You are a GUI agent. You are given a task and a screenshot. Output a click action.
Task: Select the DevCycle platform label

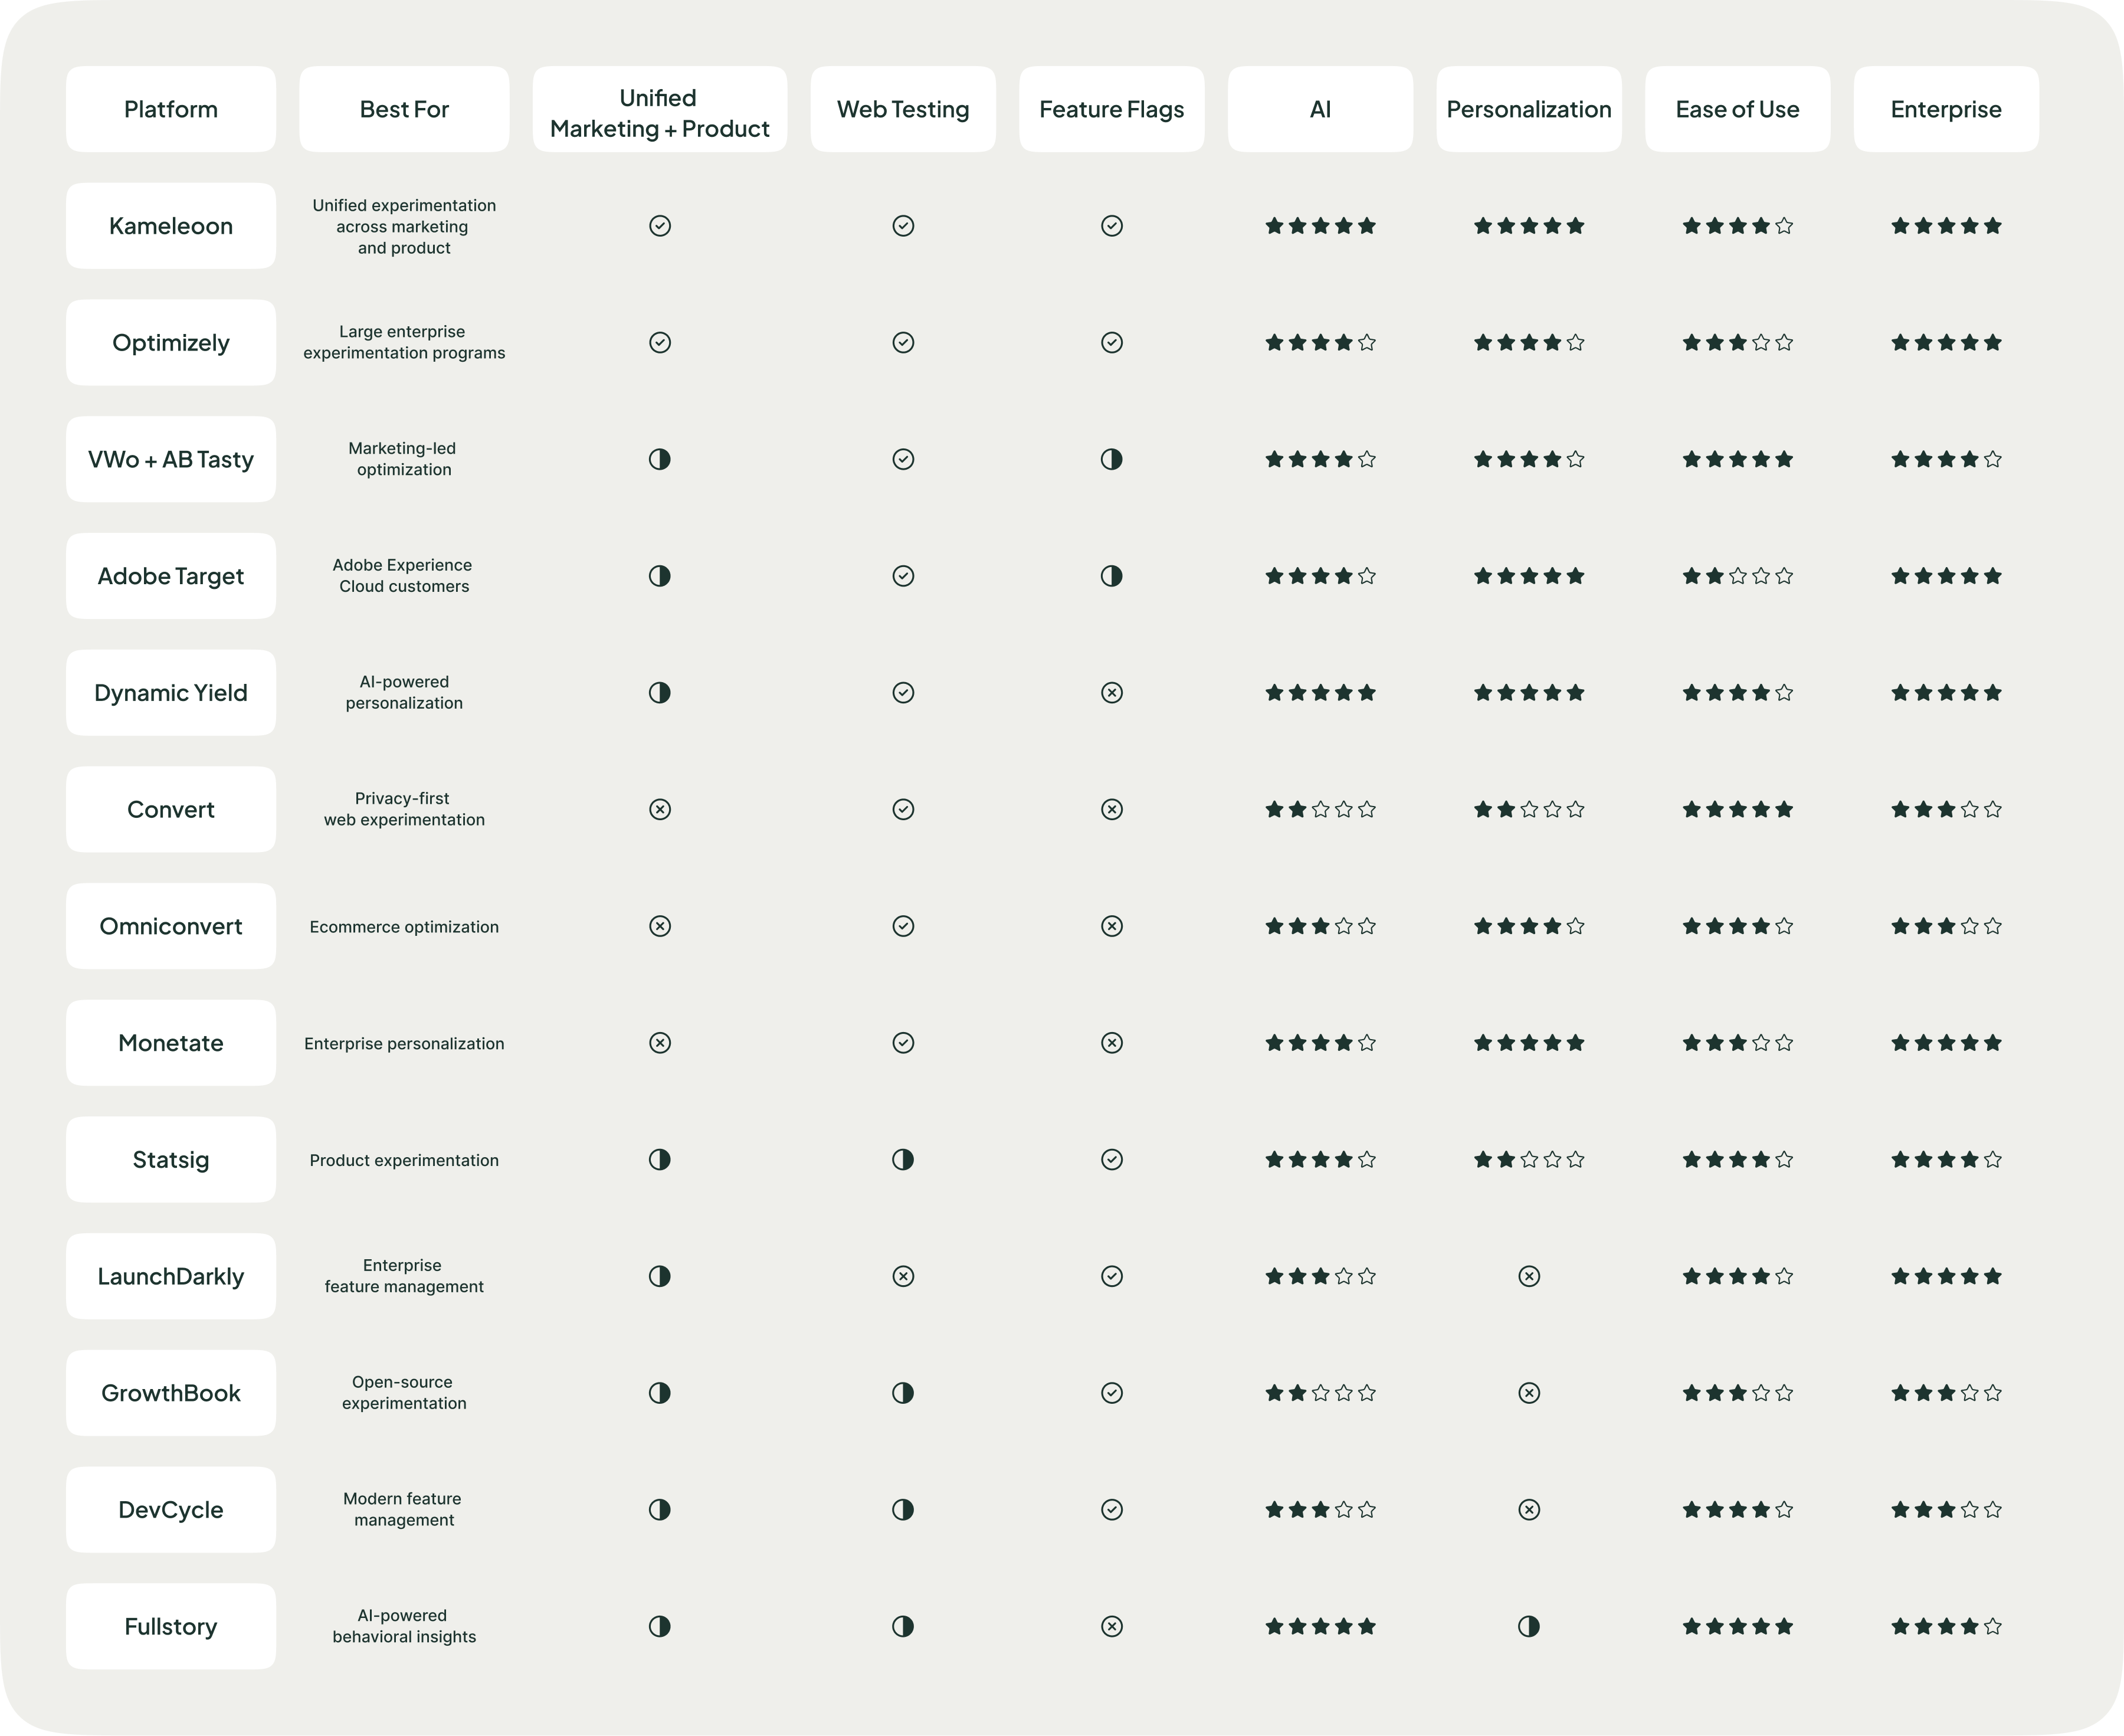click(x=171, y=1510)
